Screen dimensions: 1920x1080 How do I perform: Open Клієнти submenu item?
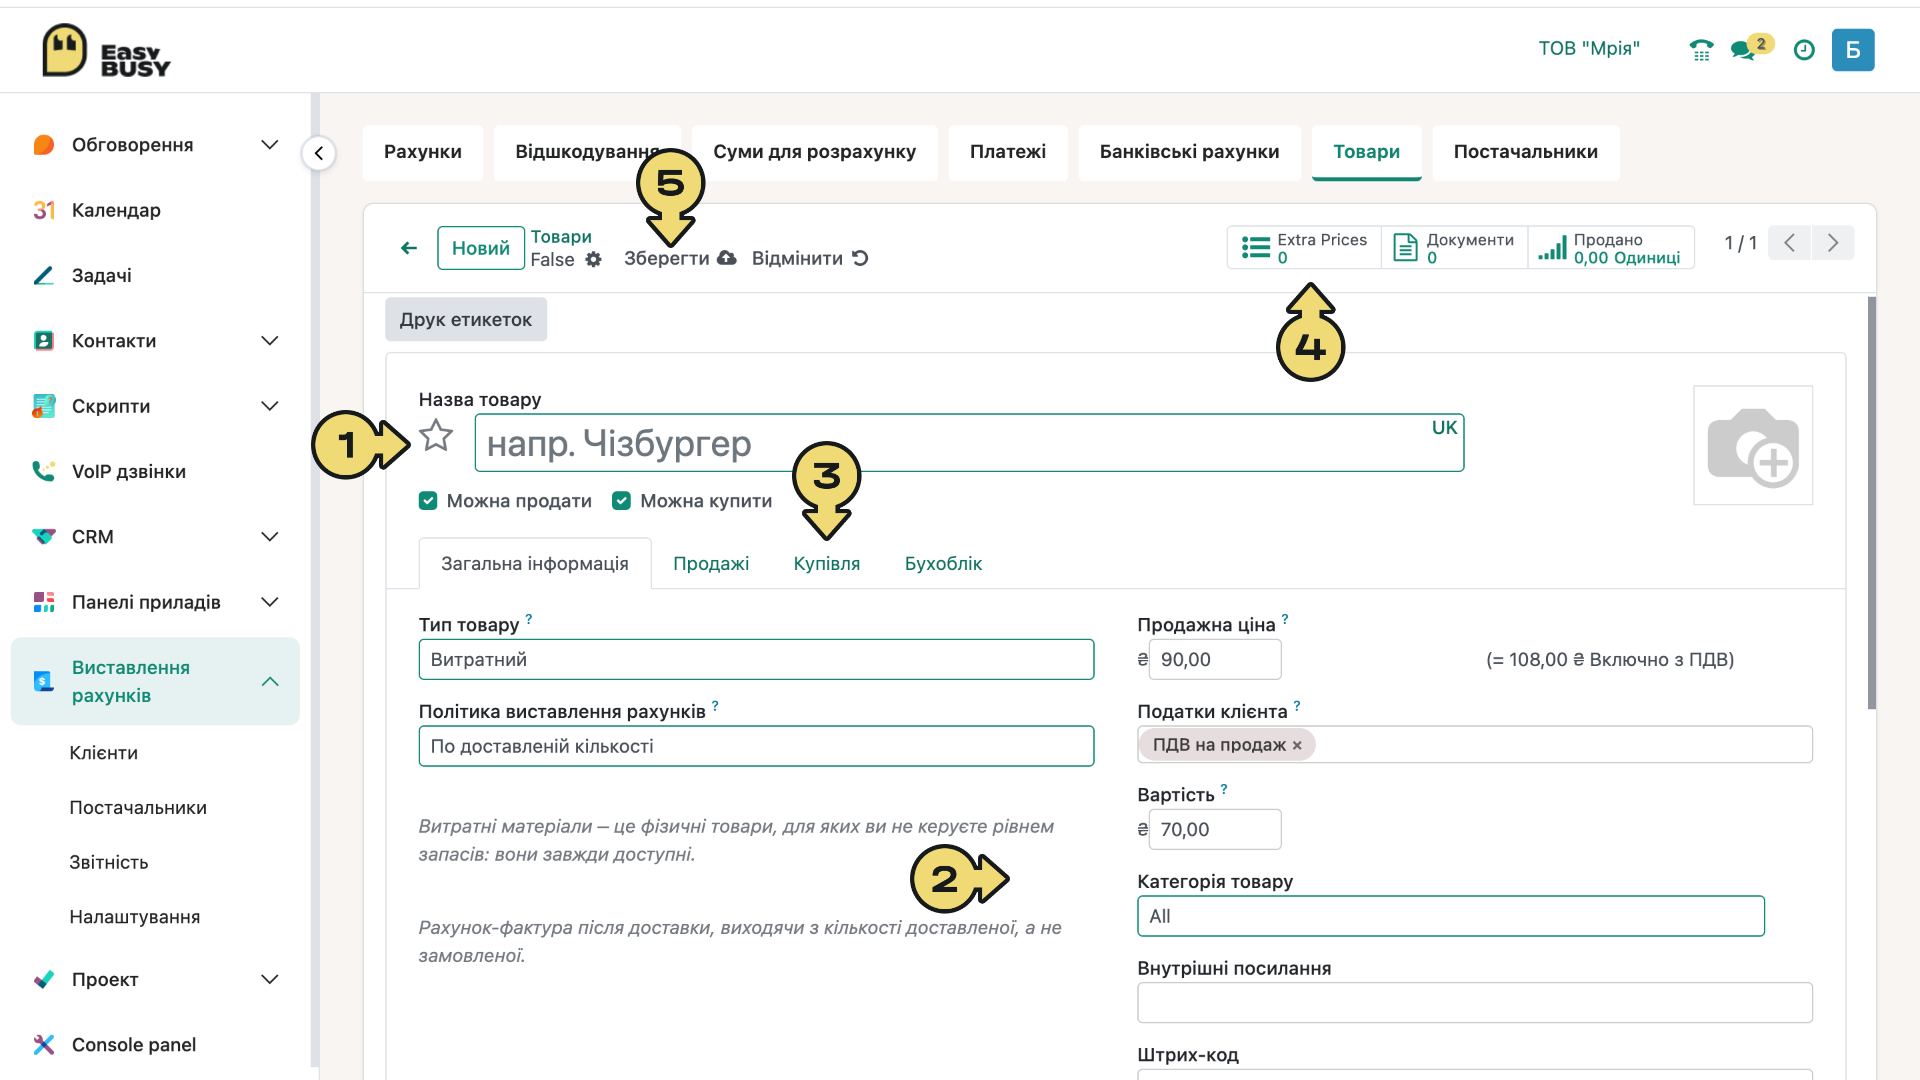tap(104, 753)
